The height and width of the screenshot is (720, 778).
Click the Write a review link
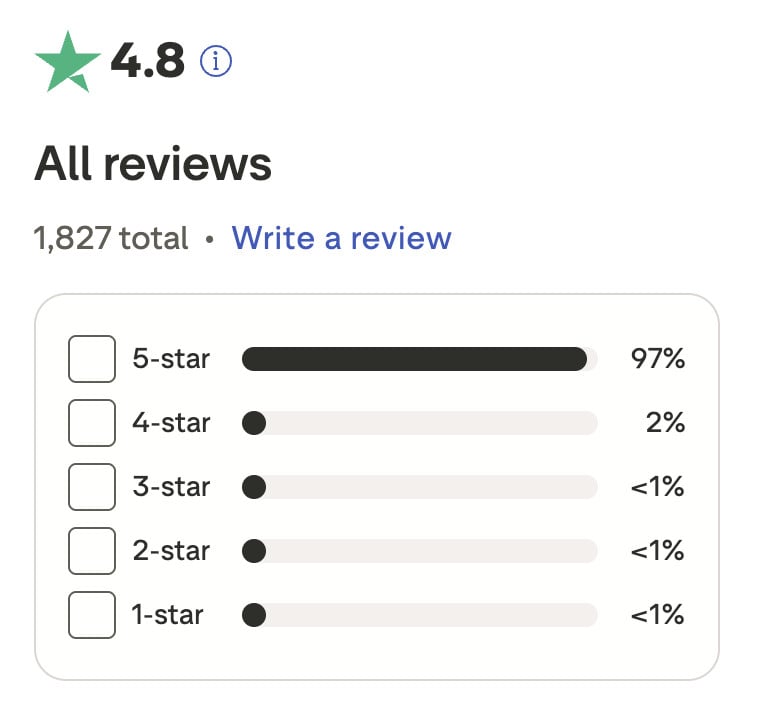(x=341, y=238)
